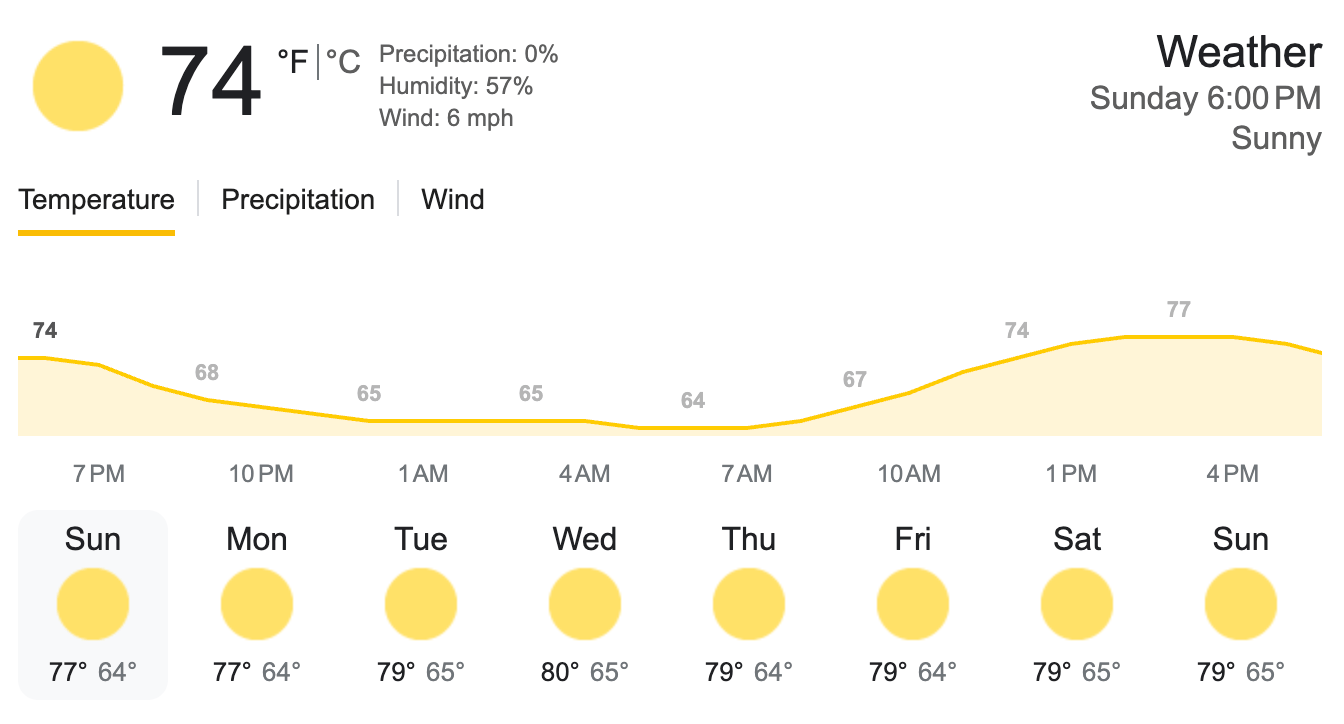Open the Precipitation tab
Viewport: 1344px width, 724px height.
point(298,199)
